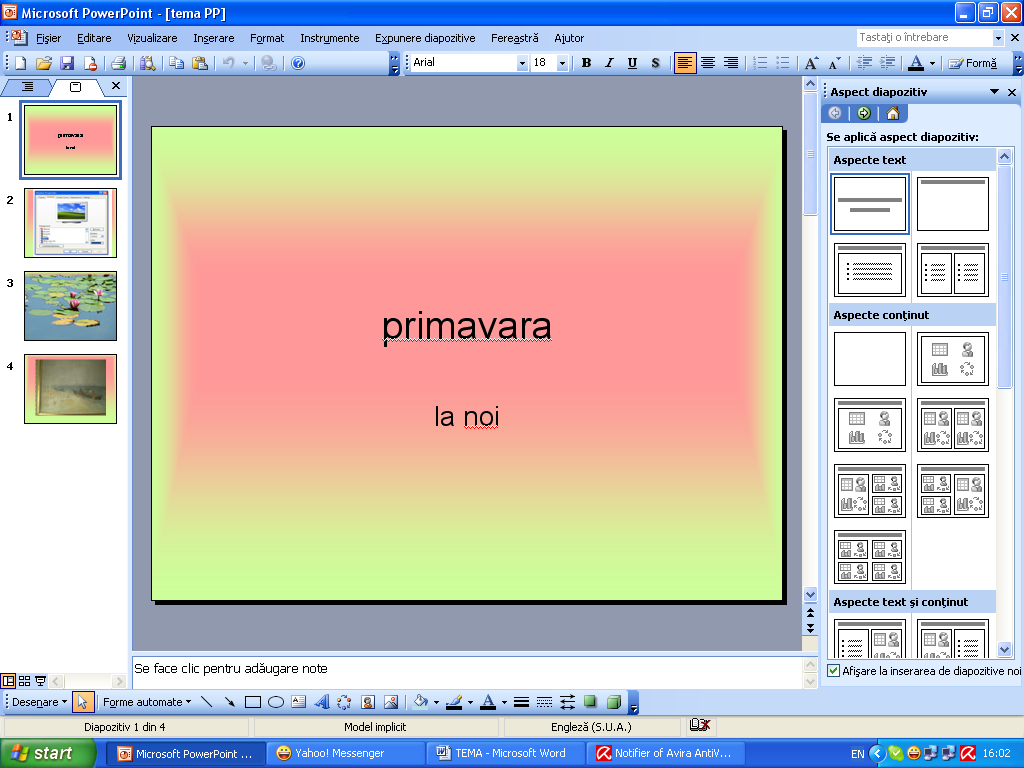Toggle Afișare la inserarea de diapozitive checkbox
This screenshot has height=768, width=1024.
[x=833, y=671]
